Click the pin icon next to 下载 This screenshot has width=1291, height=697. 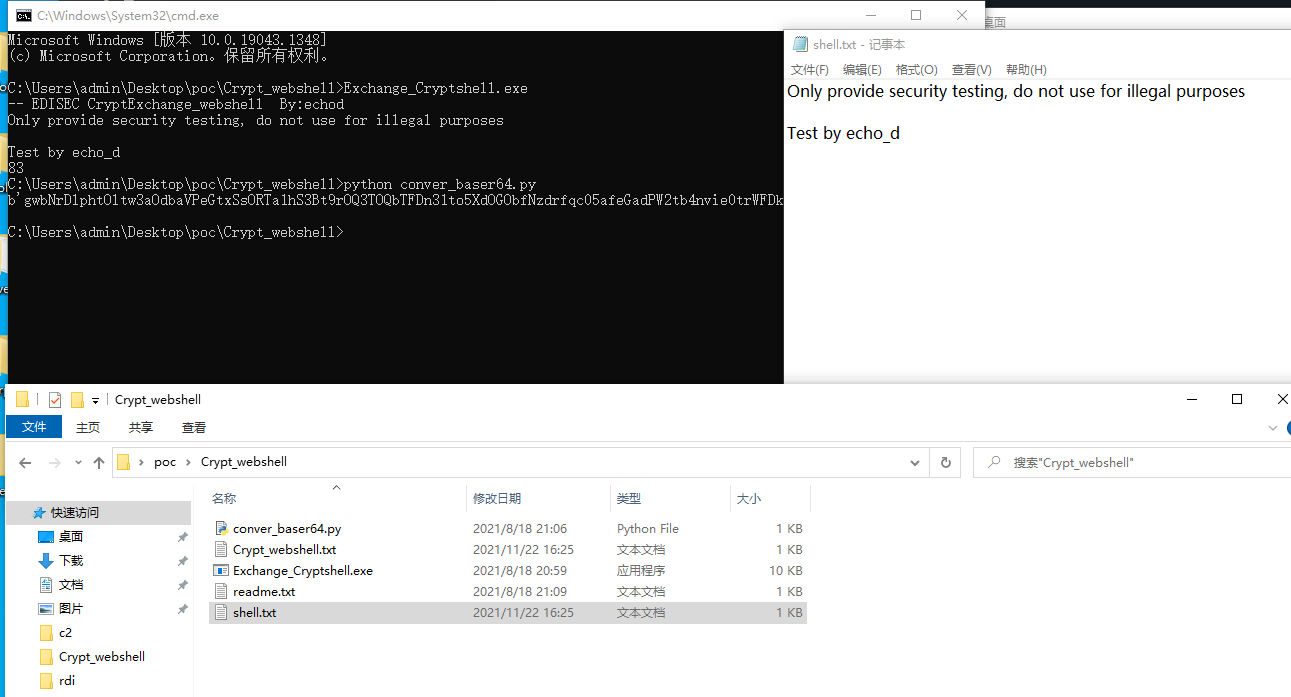(x=183, y=561)
